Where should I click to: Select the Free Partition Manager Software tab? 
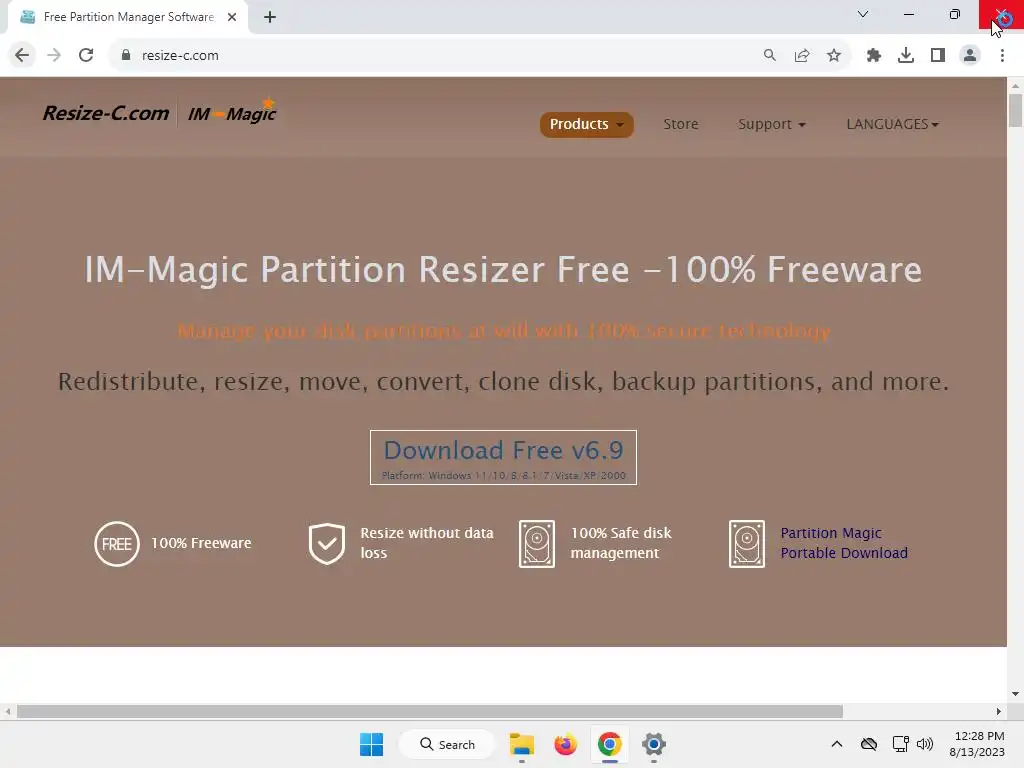coord(128,17)
